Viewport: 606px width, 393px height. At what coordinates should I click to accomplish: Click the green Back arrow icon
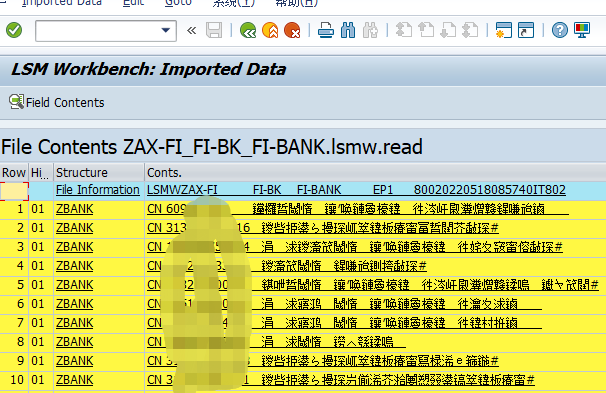tap(248, 30)
